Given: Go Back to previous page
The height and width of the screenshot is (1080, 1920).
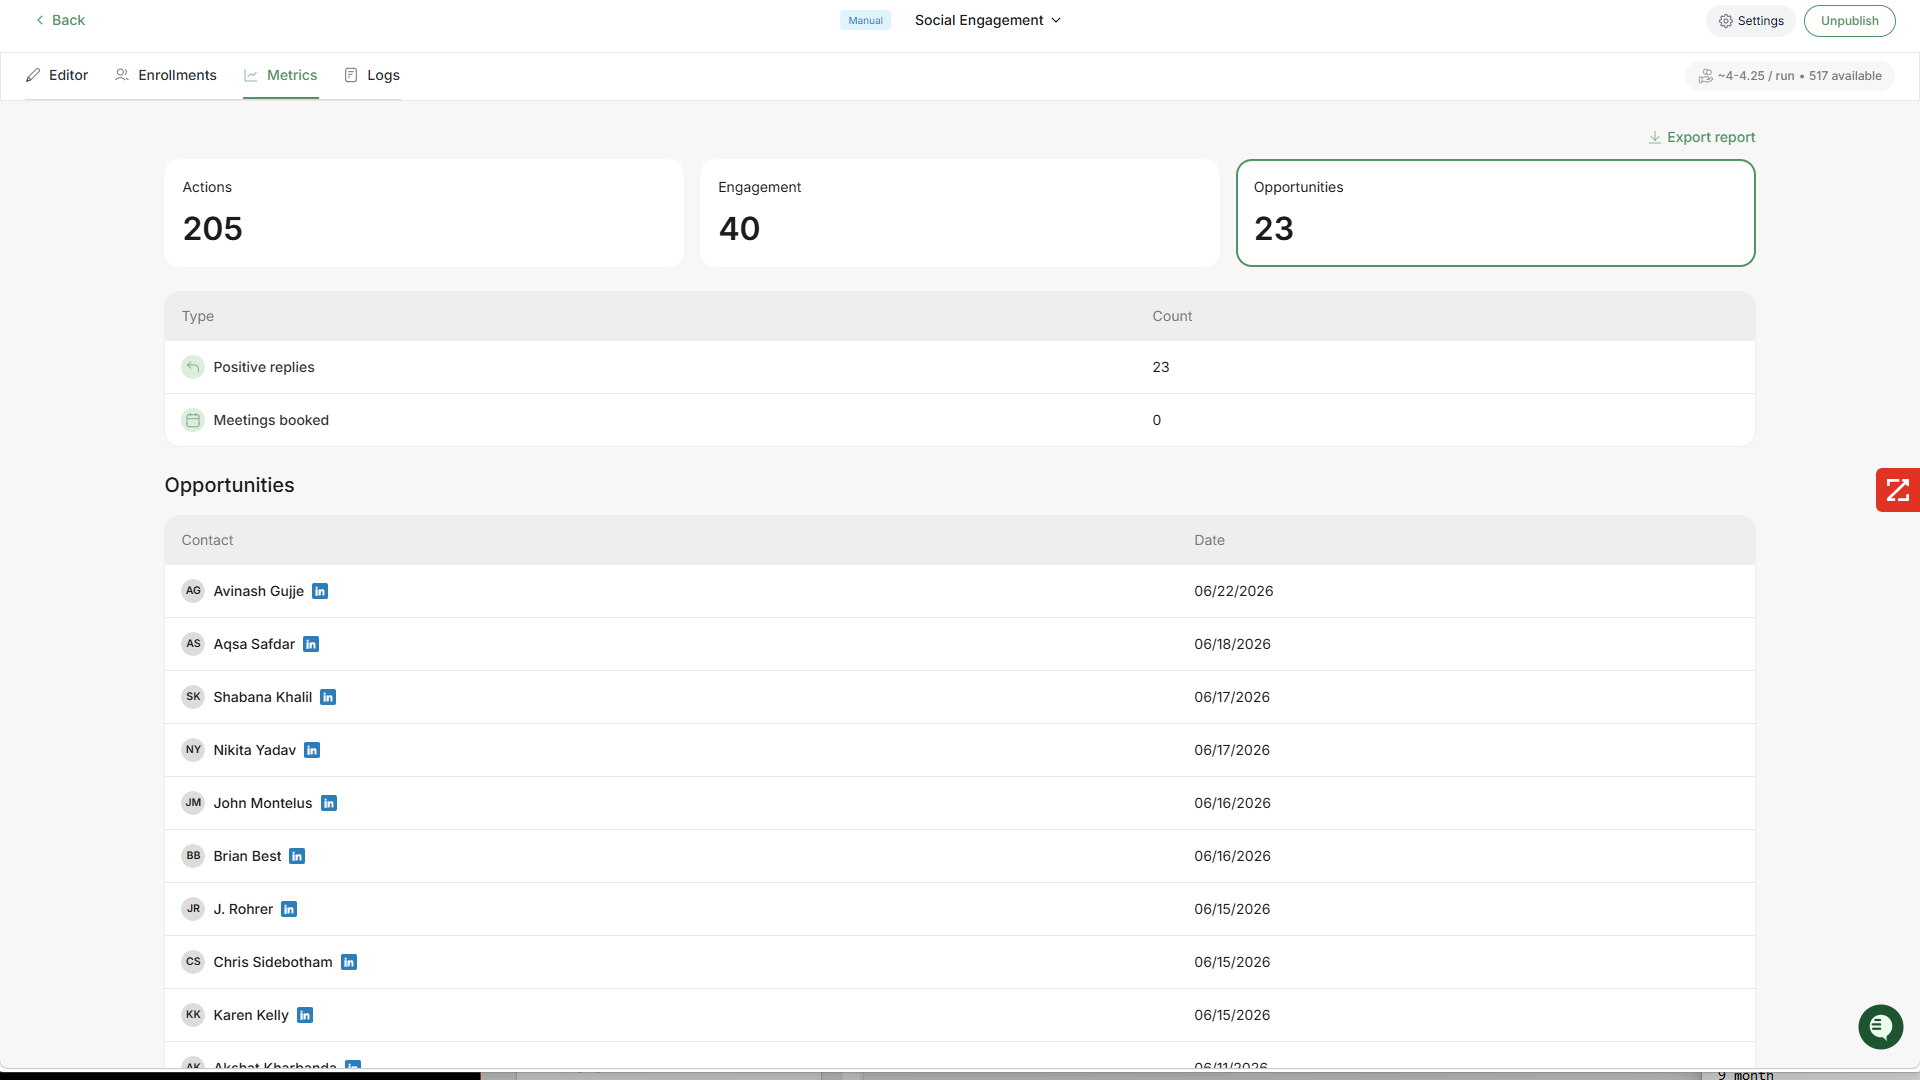Looking at the screenshot, I should 60,20.
